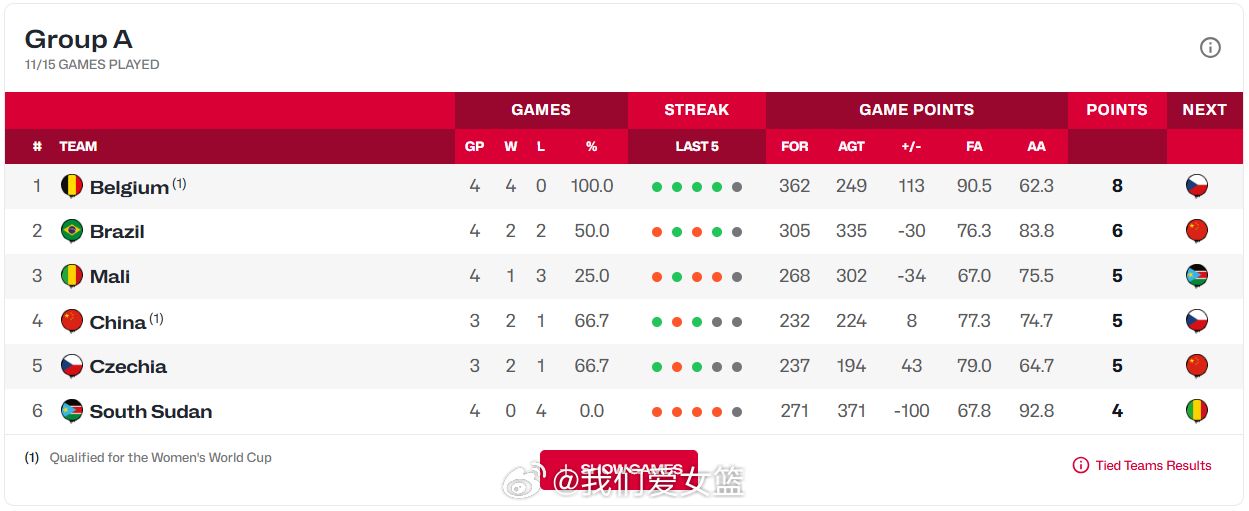Click the GAME POINTS column group header

tap(916, 110)
